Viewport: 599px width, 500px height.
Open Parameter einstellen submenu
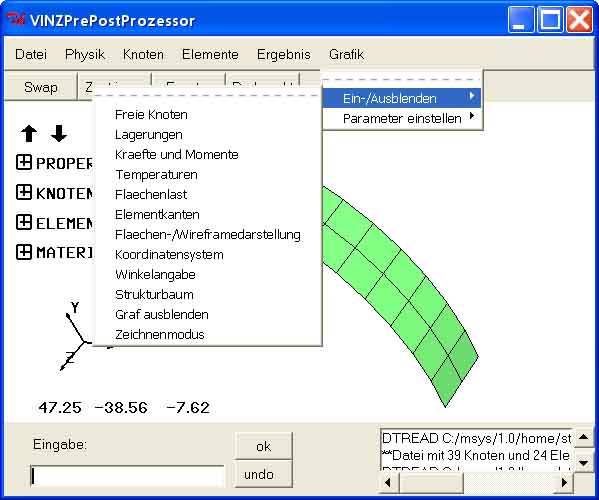pyautogui.click(x=402, y=118)
